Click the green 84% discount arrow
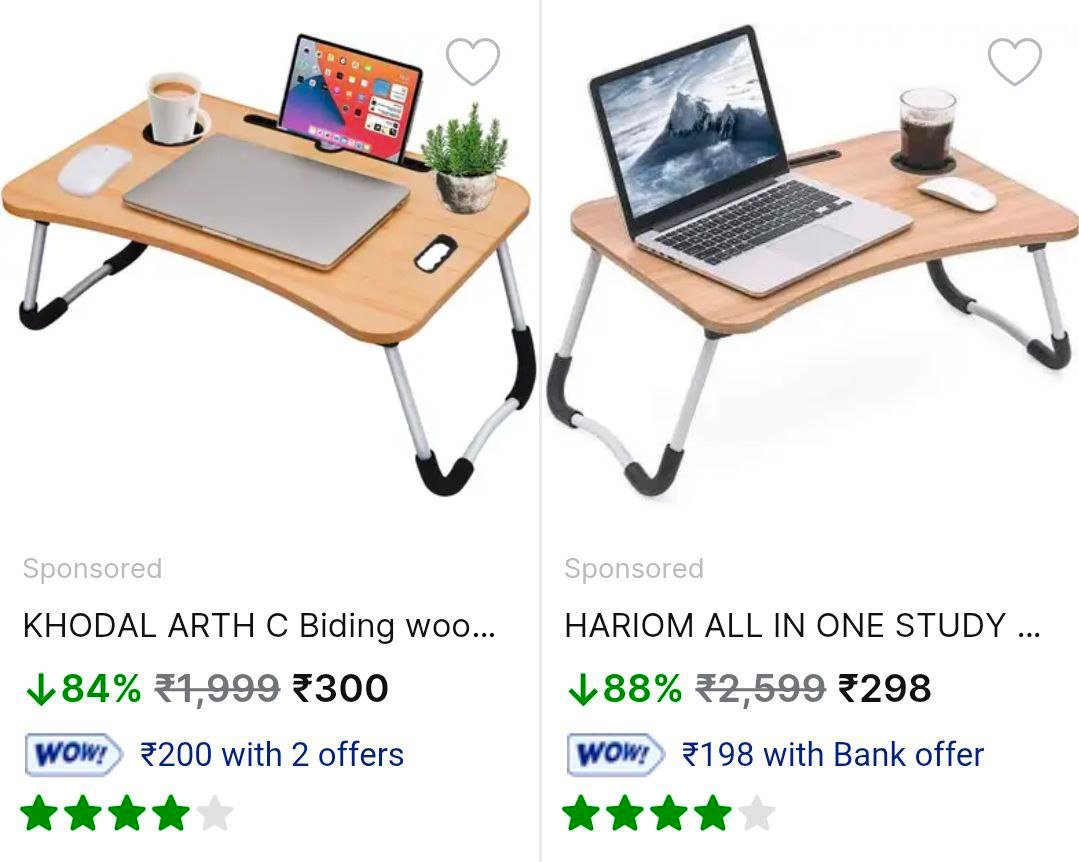Image resolution: width=1079 pixels, height=862 pixels. tap(39, 689)
